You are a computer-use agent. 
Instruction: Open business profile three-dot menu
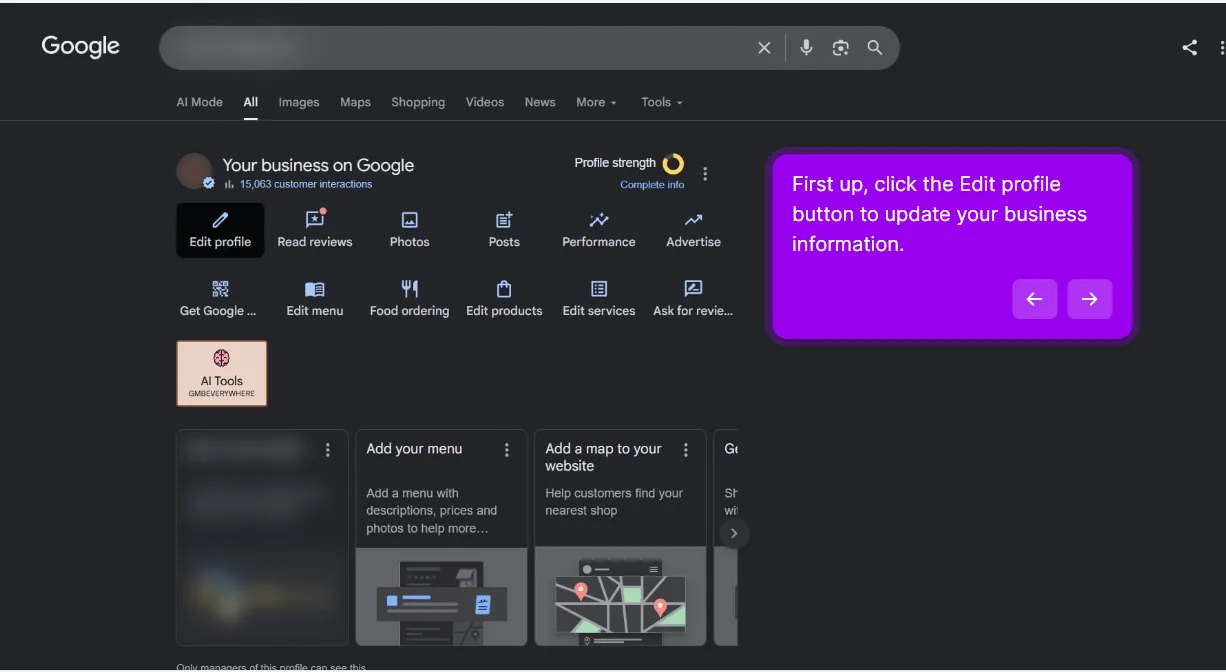pyautogui.click(x=705, y=174)
